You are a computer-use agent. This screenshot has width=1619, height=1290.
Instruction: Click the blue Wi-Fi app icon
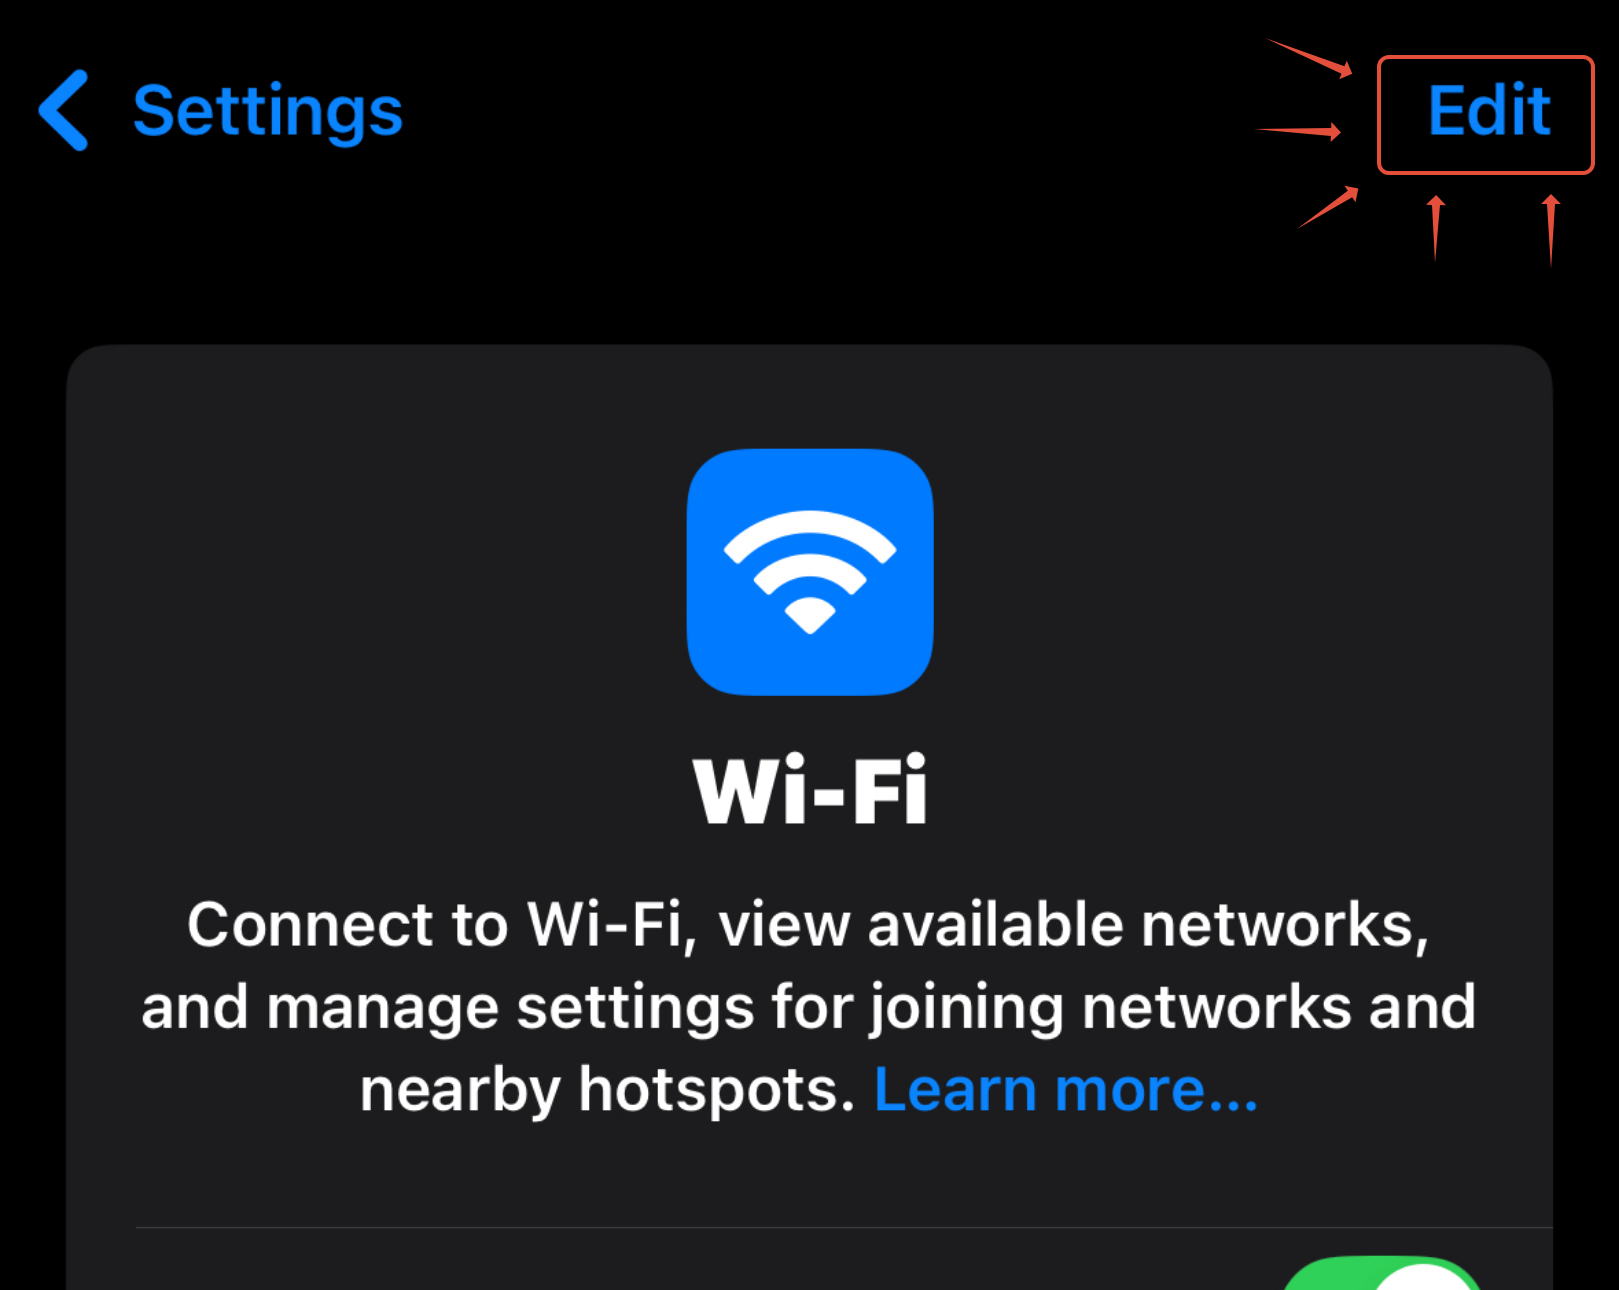click(x=810, y=572)
